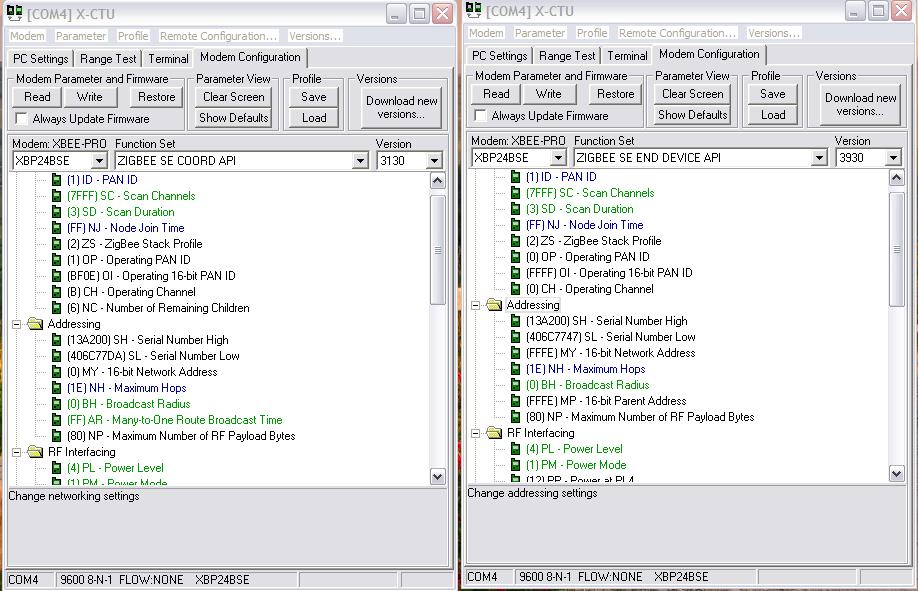Viewport: 918px width, 591px height.
Task: Toggle Always Update Firmware checkbox in the right window
Action: [482, 116]
